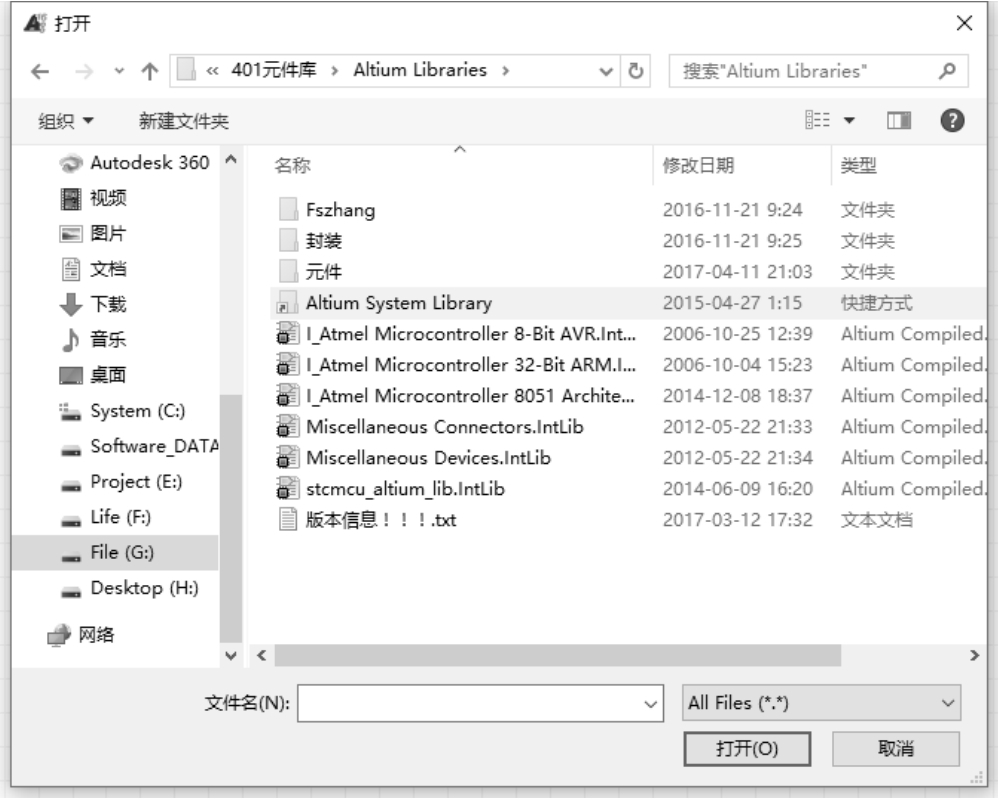Viewport: 998px width, 799px height.
Task: Click date 2017-04-11 21:03 of 元件
Action: (x=738, y=272)
